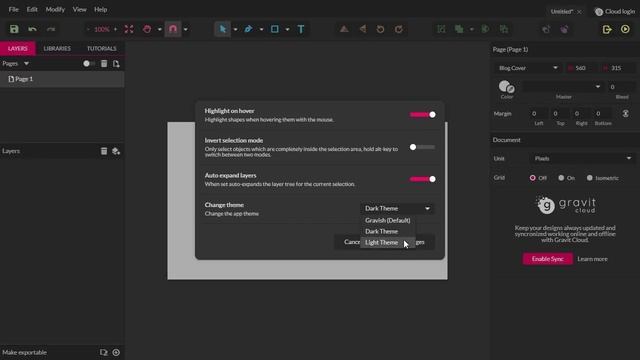640x360 pixels.
Task: Open the View menu
Action: (x=80, y=9)
